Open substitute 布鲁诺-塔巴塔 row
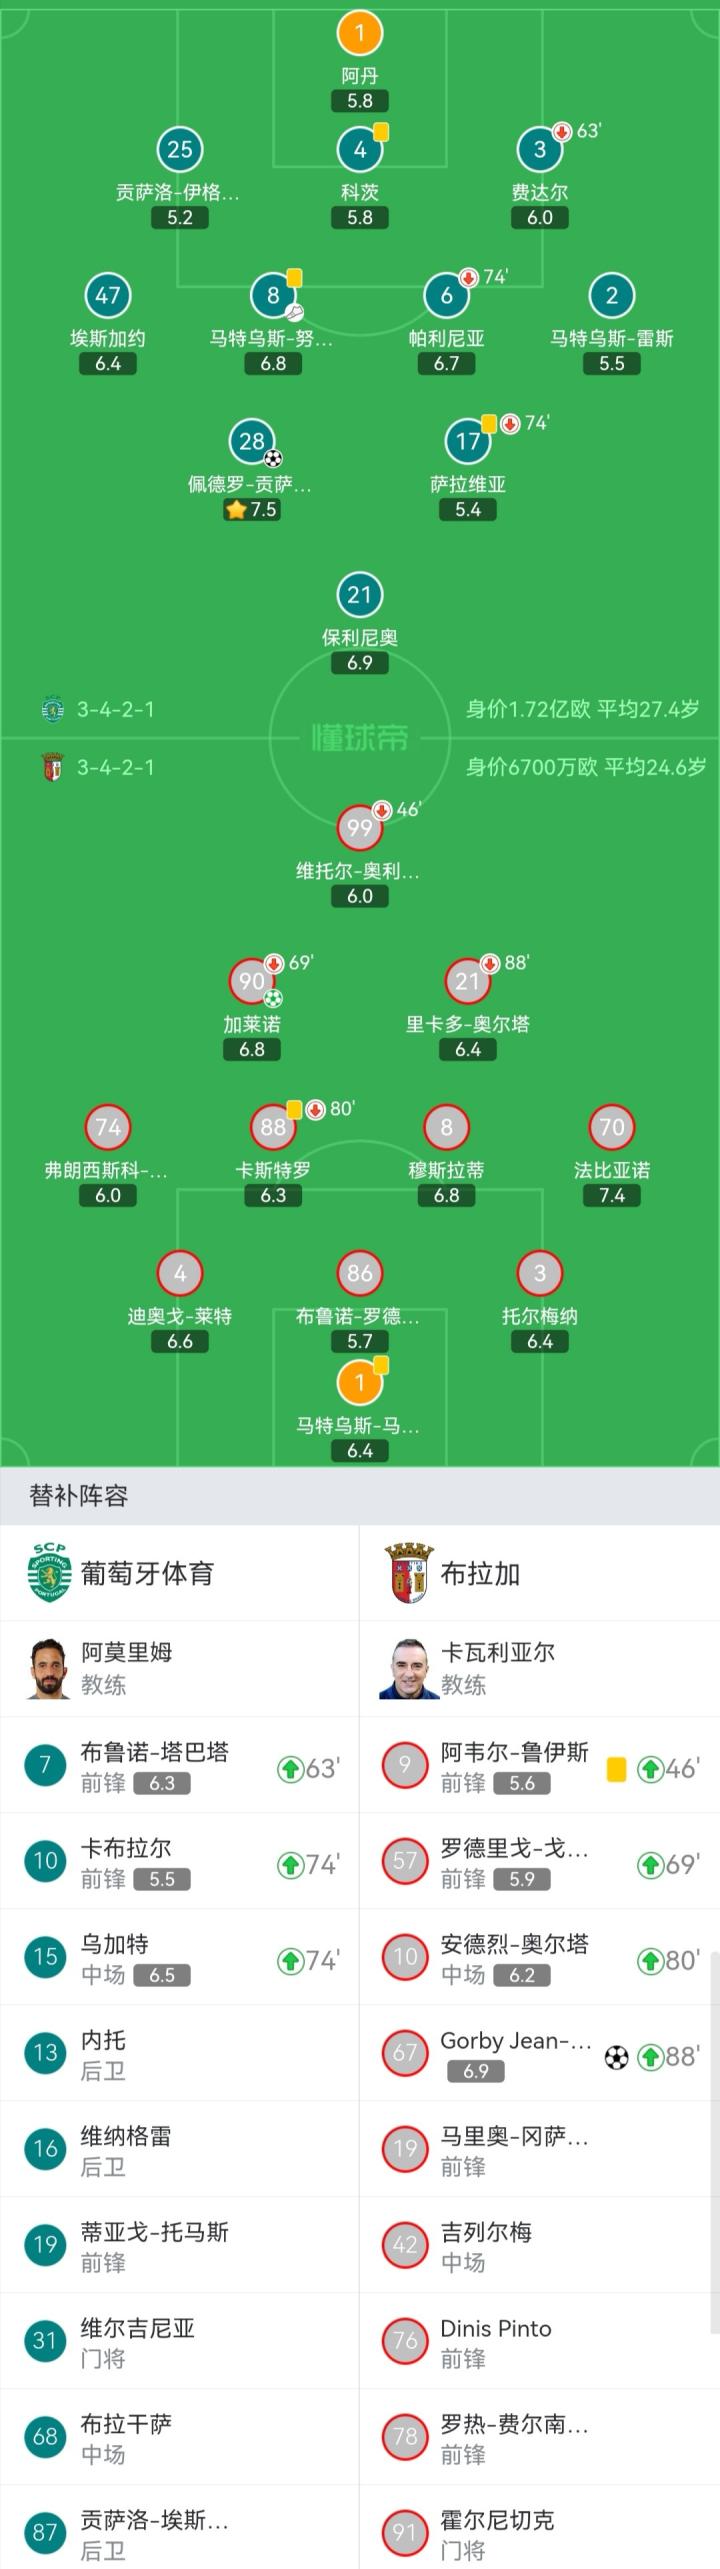720x2569 pixels. tap(180, 1766)
